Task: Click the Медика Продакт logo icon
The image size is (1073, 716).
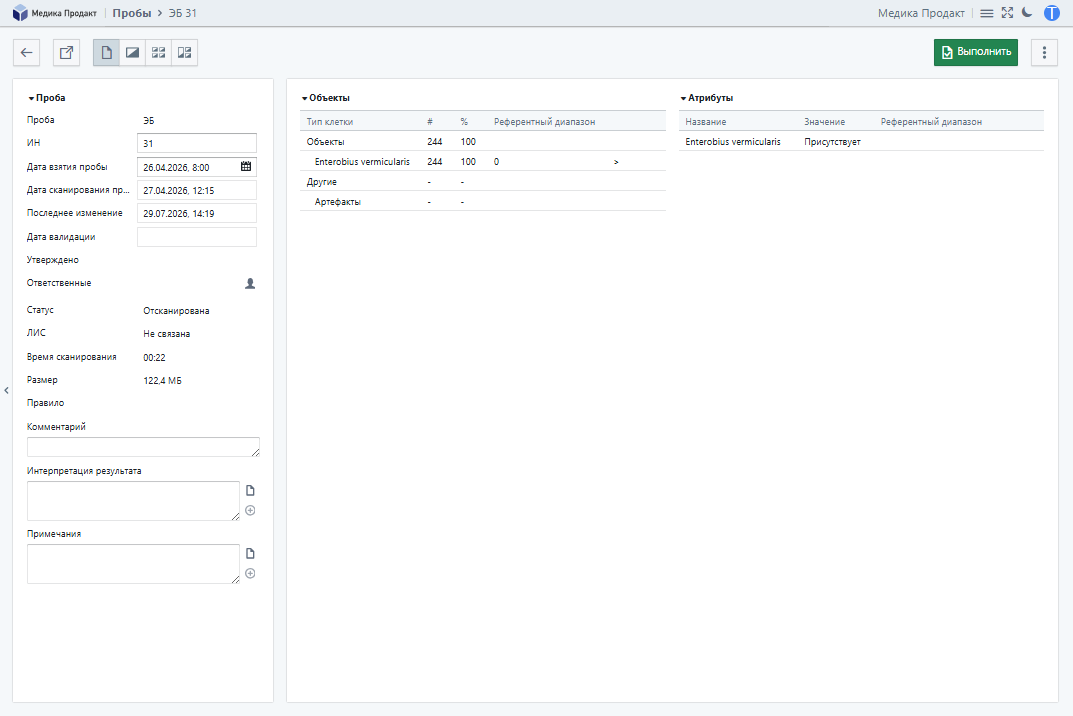Action: coord(20,13)
